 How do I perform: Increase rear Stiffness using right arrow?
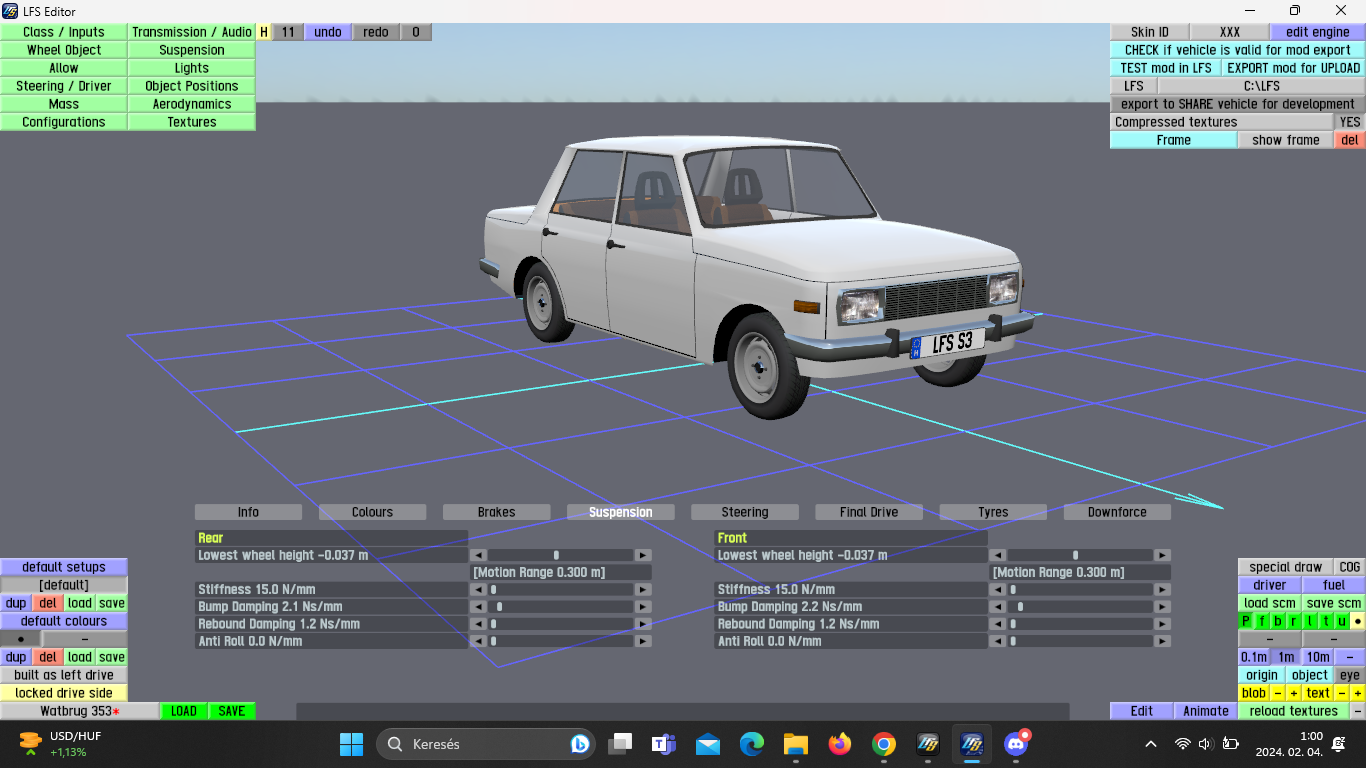coord(643,590)
